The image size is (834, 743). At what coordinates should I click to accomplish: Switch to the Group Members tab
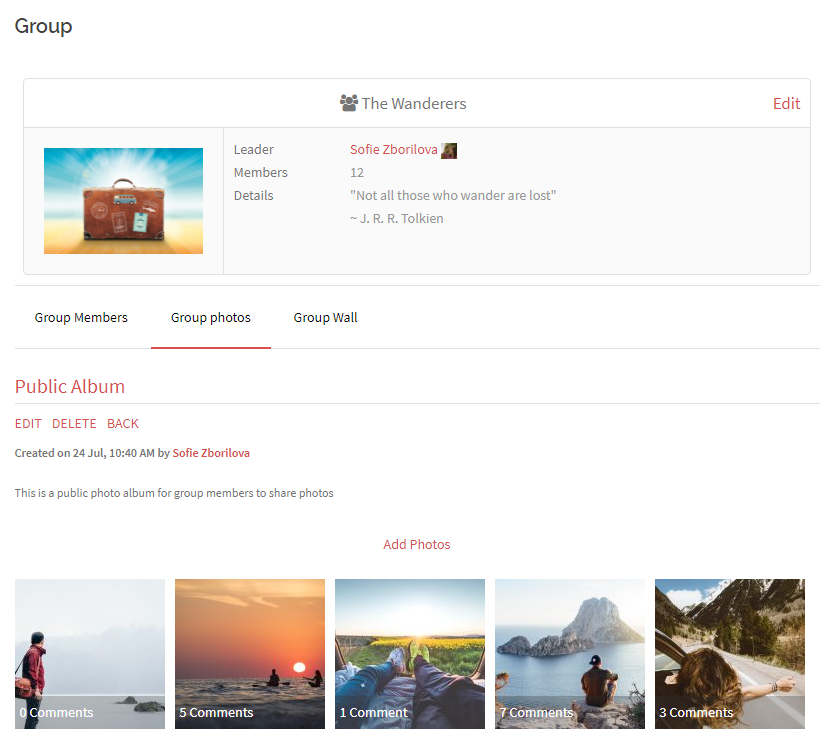pyautogui.click(x=81, y=318)
